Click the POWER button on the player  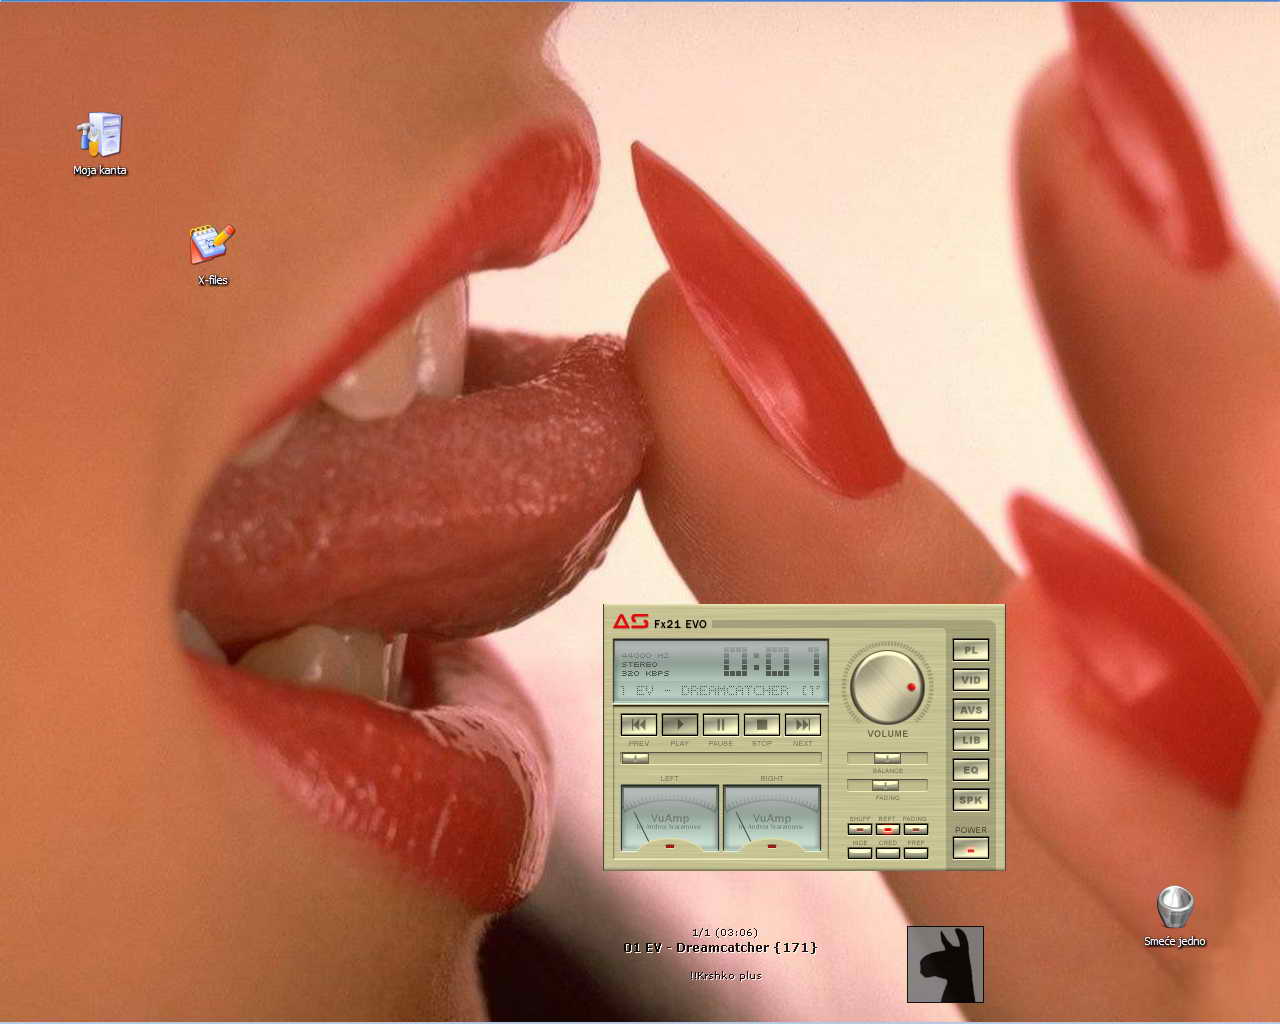click(971, 849)
